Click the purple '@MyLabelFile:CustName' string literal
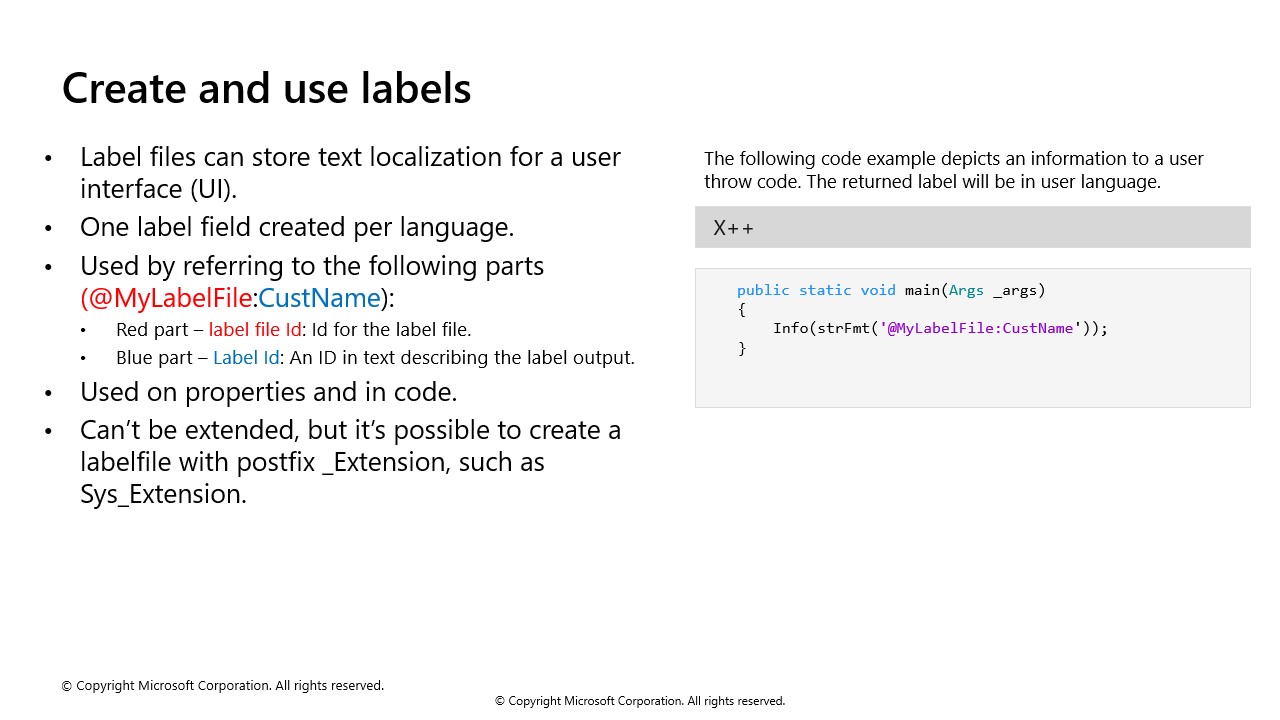 click(x=980, y=328)
